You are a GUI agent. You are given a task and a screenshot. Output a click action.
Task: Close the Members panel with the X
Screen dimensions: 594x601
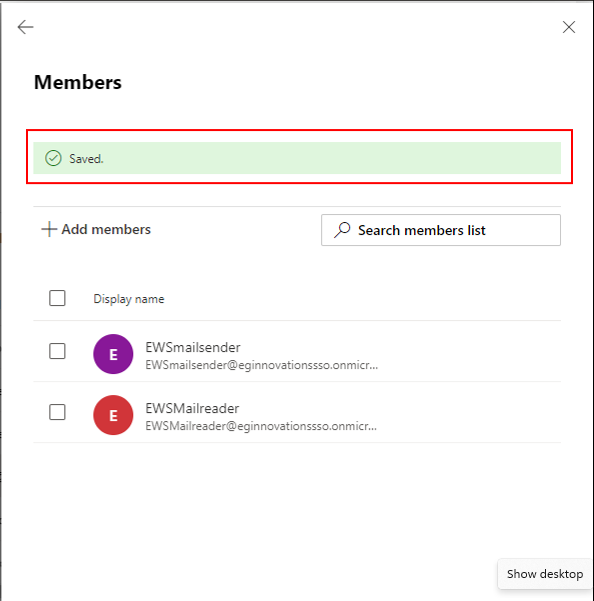click(569, 27)
